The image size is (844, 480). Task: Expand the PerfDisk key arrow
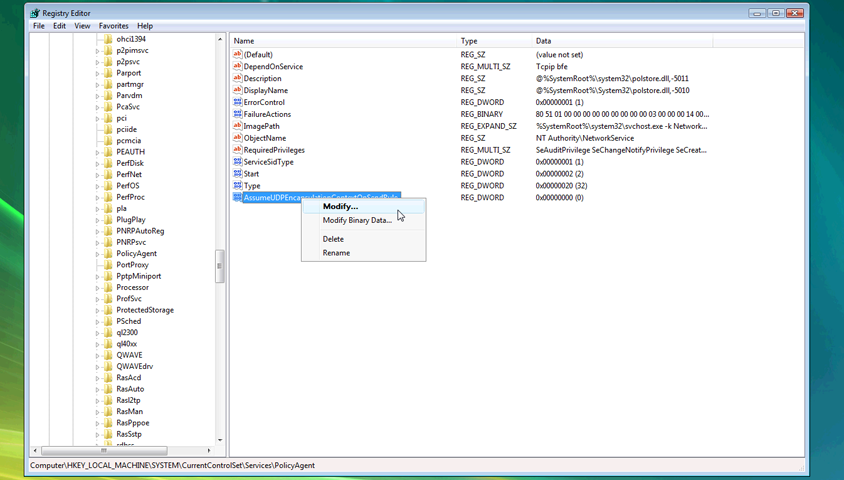(98, 163)
